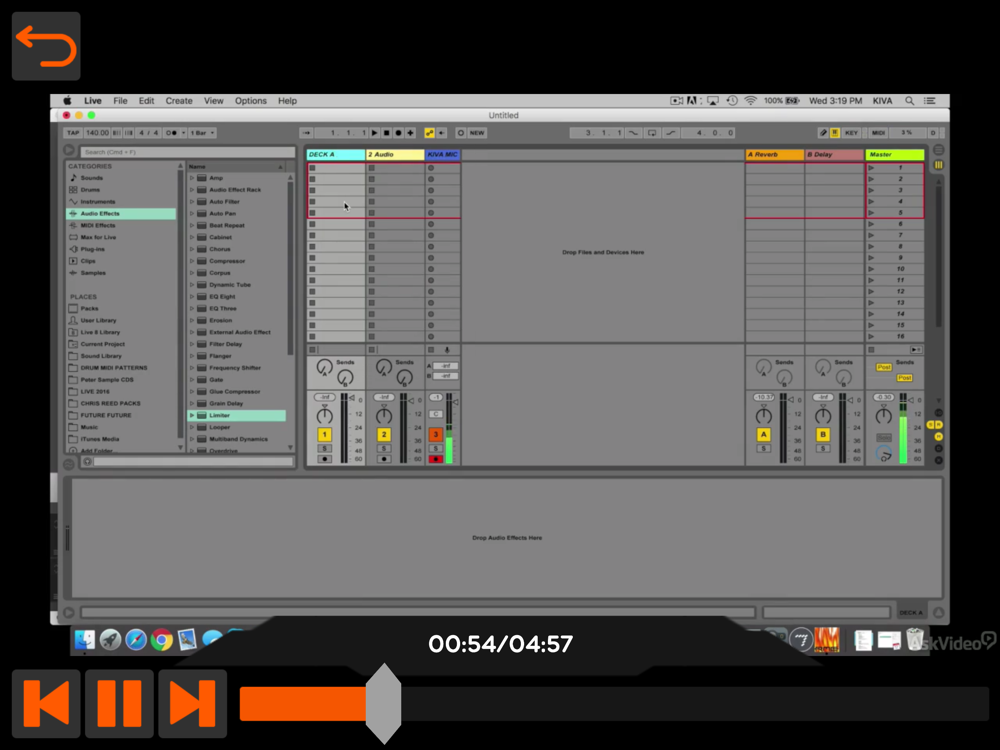Screen dimensions: 1000x750
Task: Select the Samples category
Action: click(93, 272)
